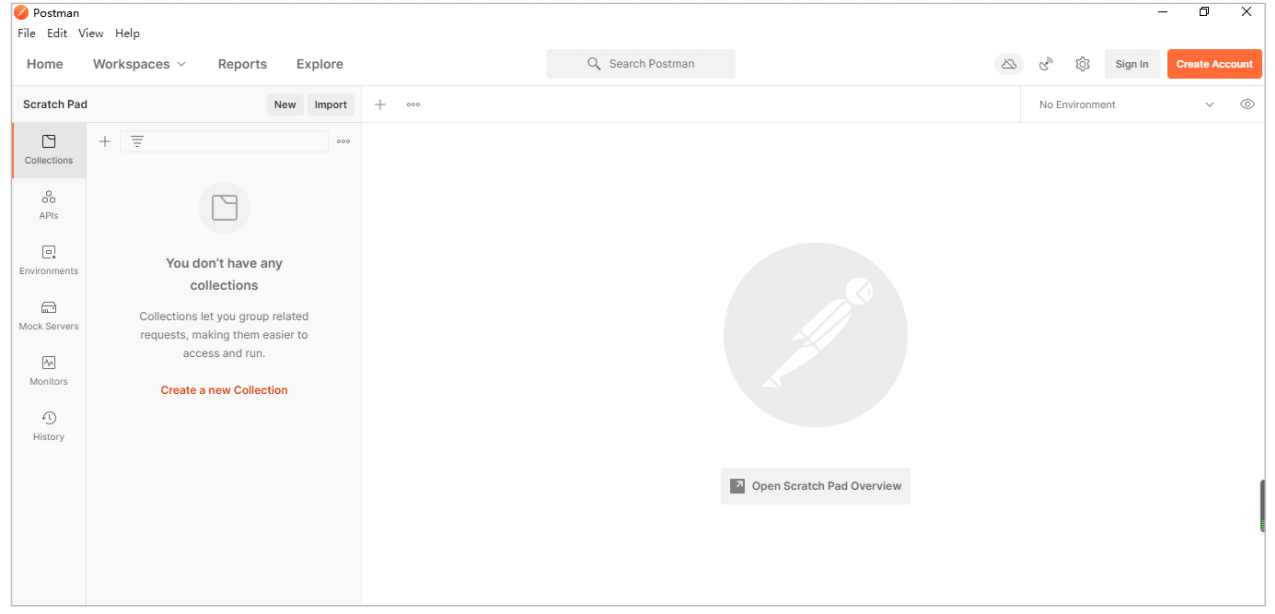Close the Postman window

pos(1247,12)
